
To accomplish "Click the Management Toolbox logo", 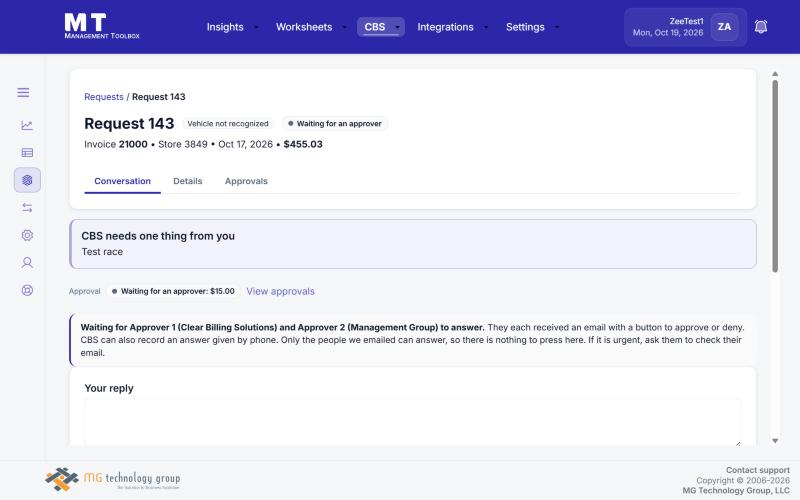I will coord(102,26).
